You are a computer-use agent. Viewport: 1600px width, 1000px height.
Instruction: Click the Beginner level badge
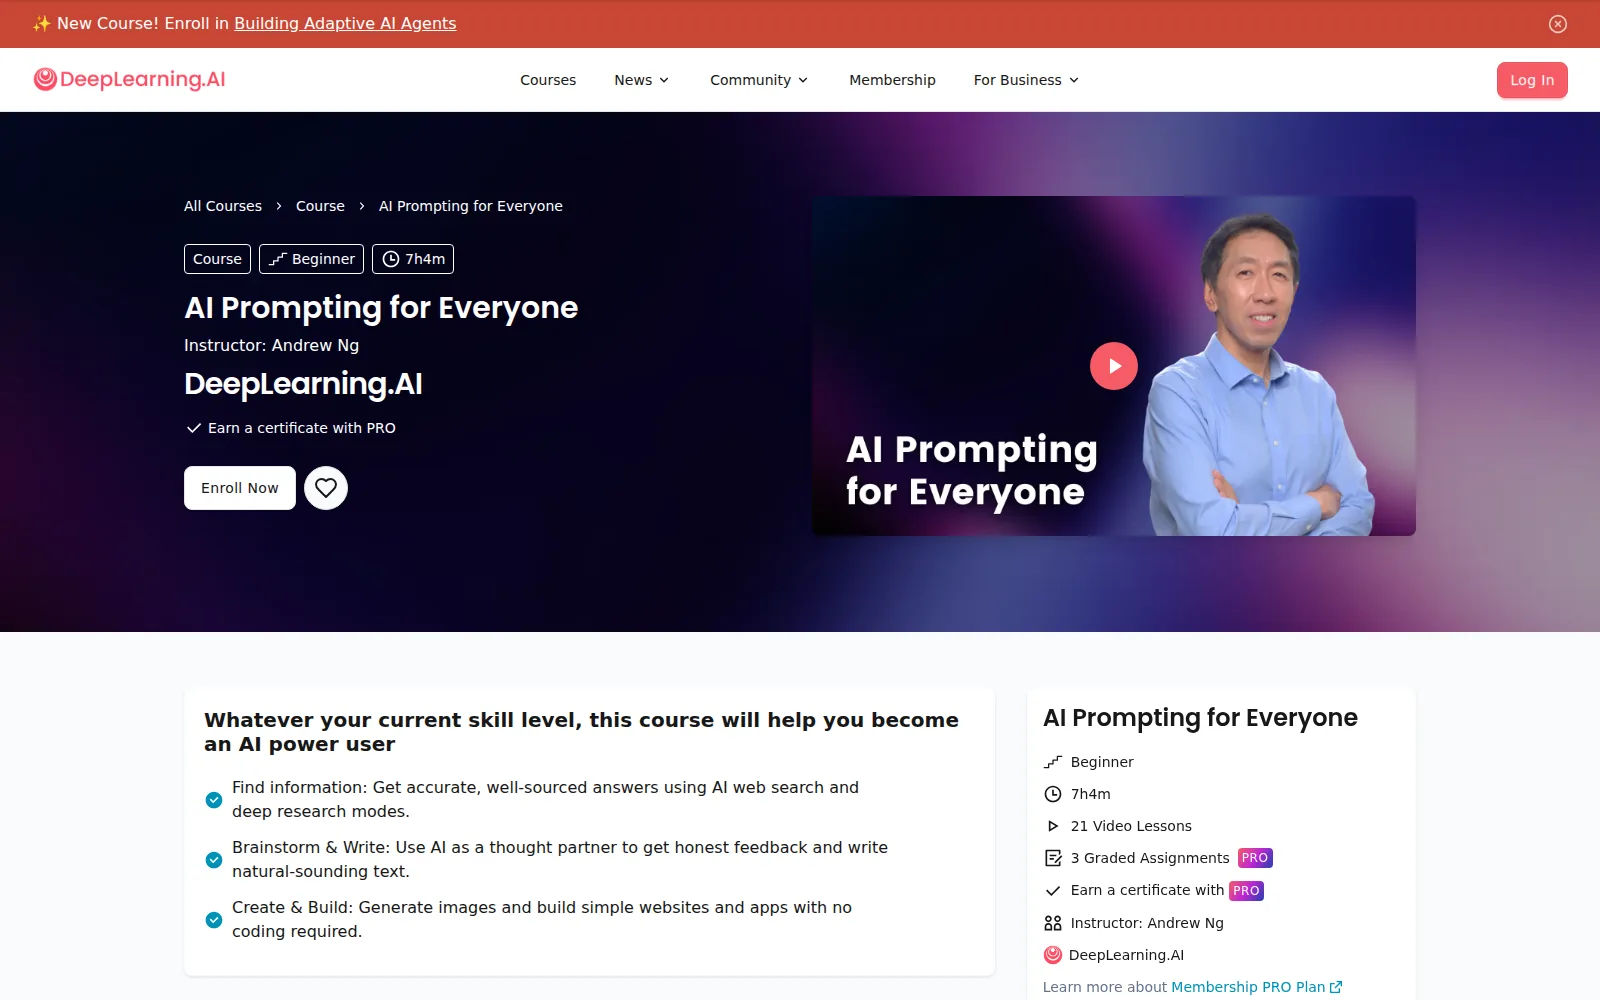[311, 259]
